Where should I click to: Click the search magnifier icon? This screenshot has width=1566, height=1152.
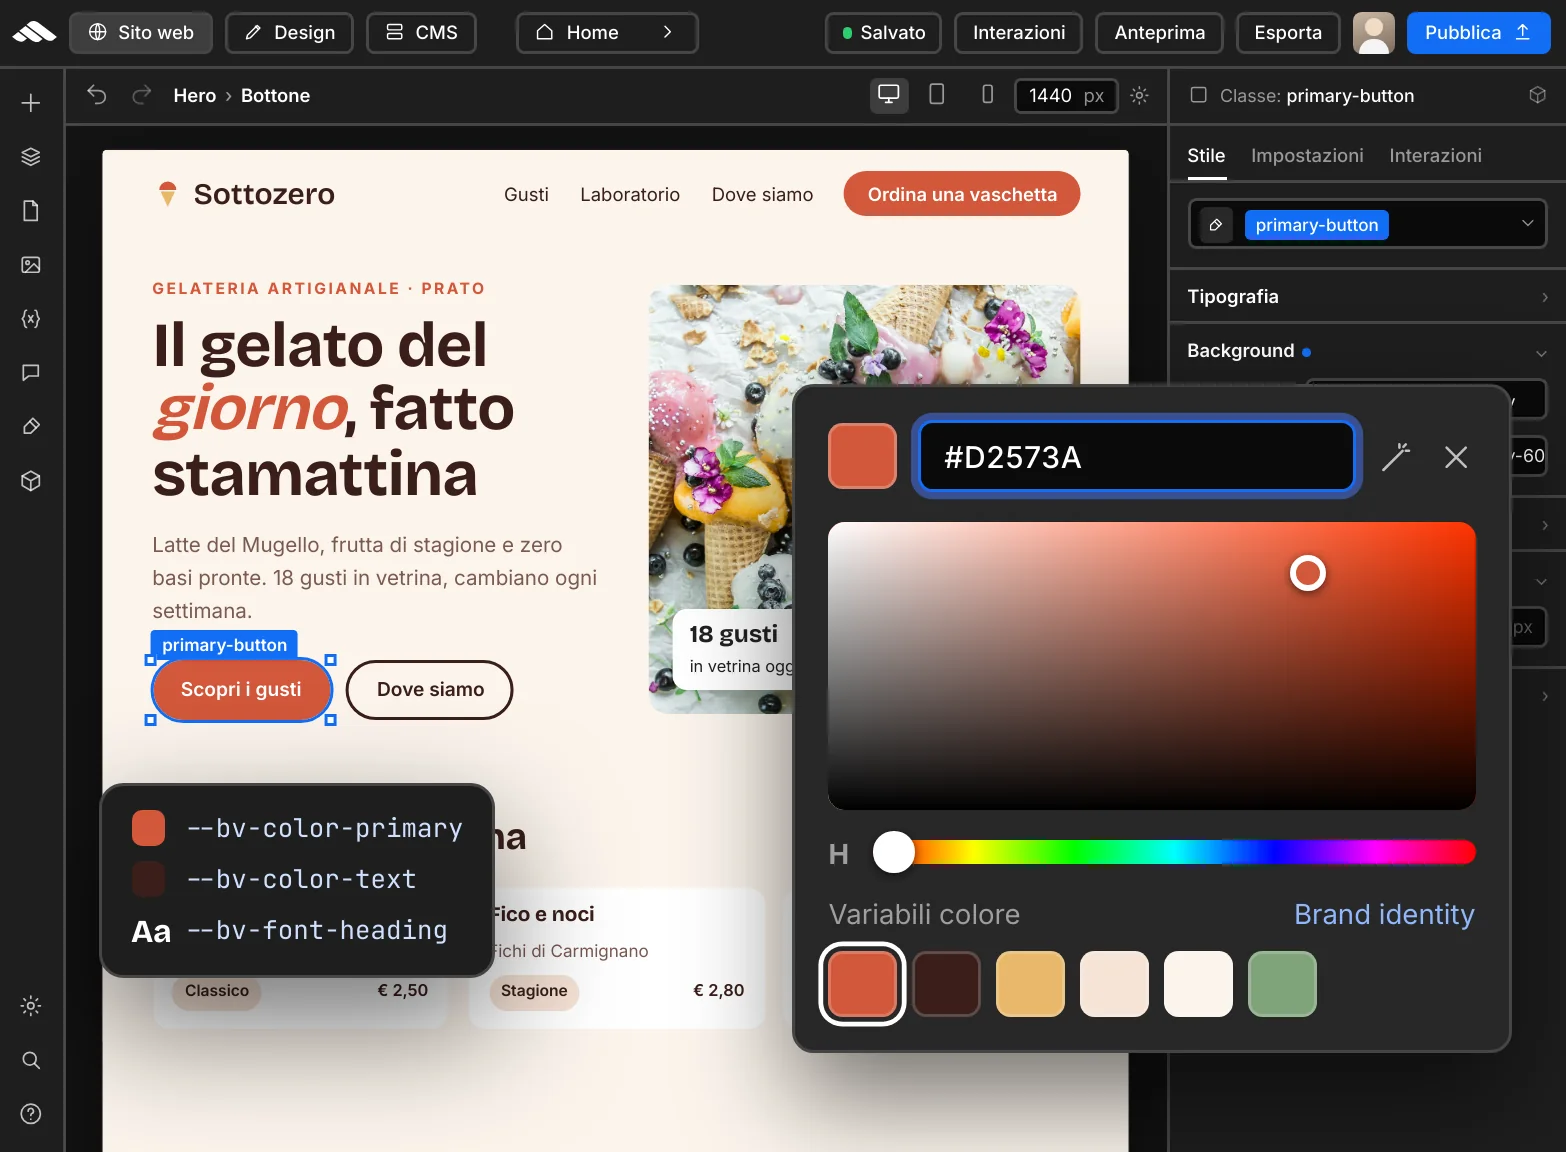pos(31,1060)
